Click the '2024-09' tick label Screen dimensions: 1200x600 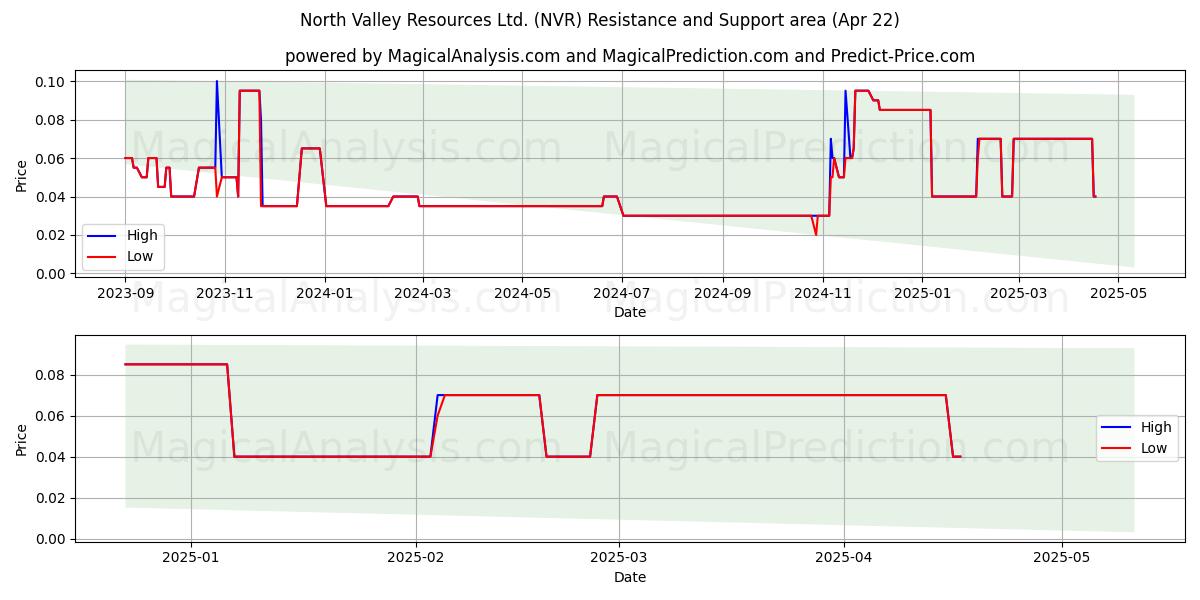point(722,293)
